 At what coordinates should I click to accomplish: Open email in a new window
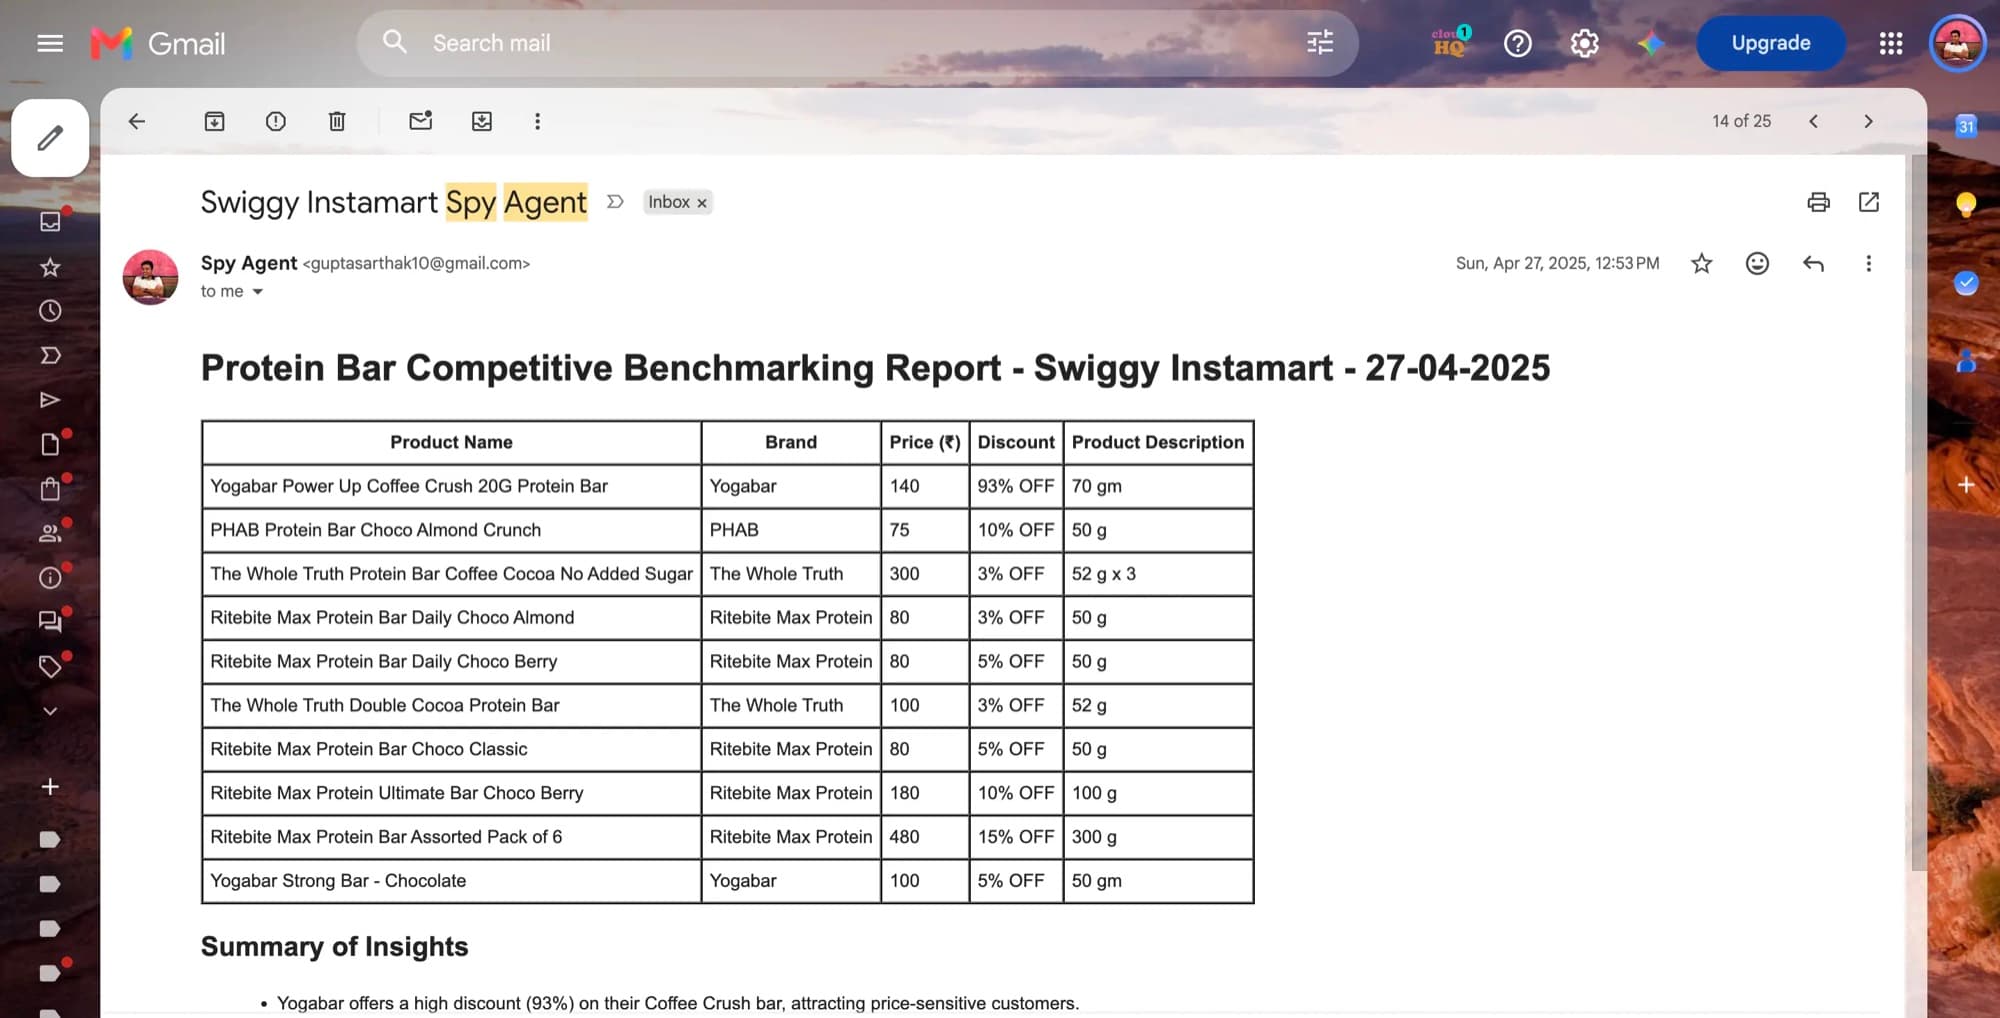pyautogui.click(x=1869, y=202)
